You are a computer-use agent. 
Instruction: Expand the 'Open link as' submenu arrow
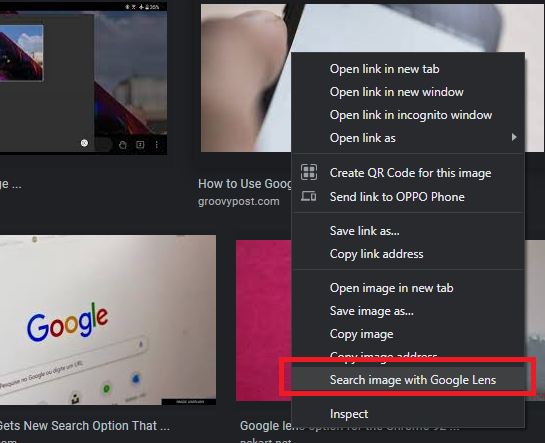click(514, 137)
